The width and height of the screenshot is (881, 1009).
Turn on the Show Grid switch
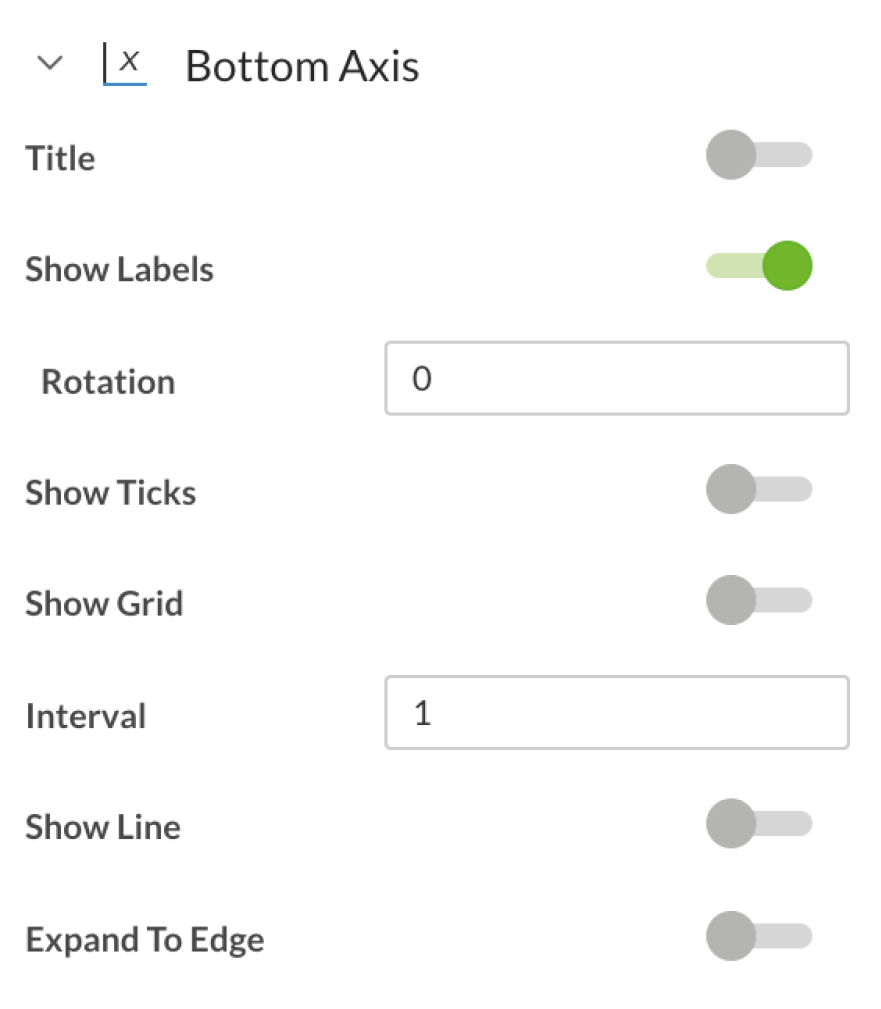[759, 600]
